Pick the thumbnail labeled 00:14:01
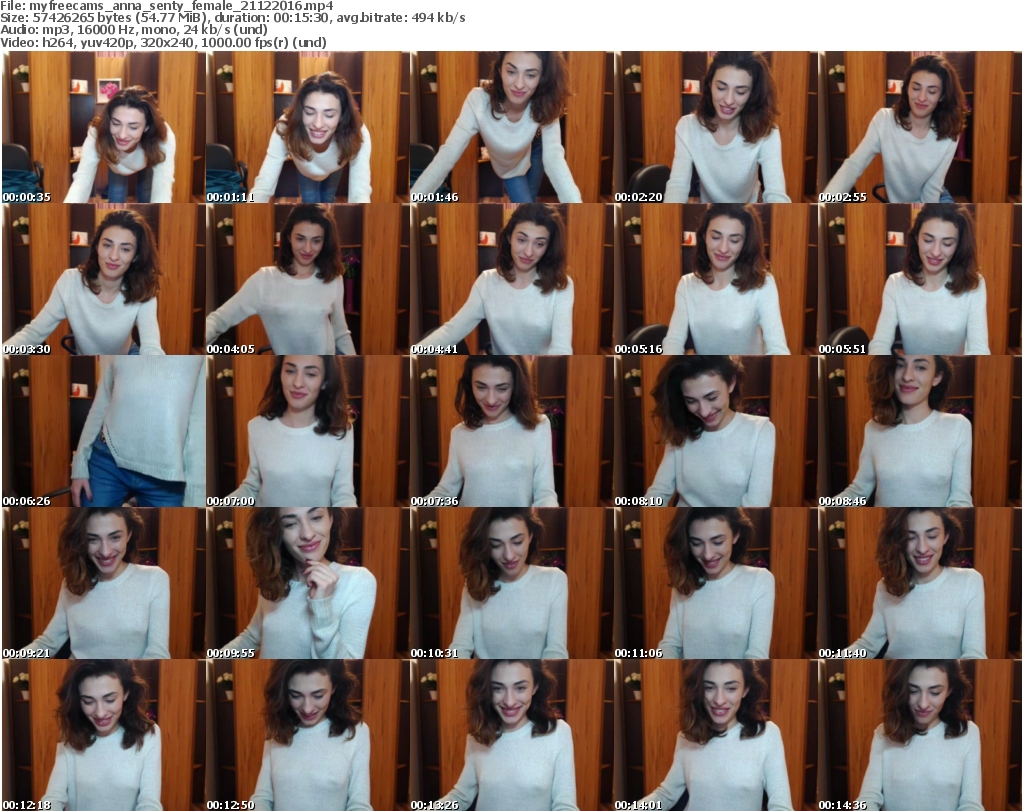This screenshot has width=1024, height=811. coord(716,735)
